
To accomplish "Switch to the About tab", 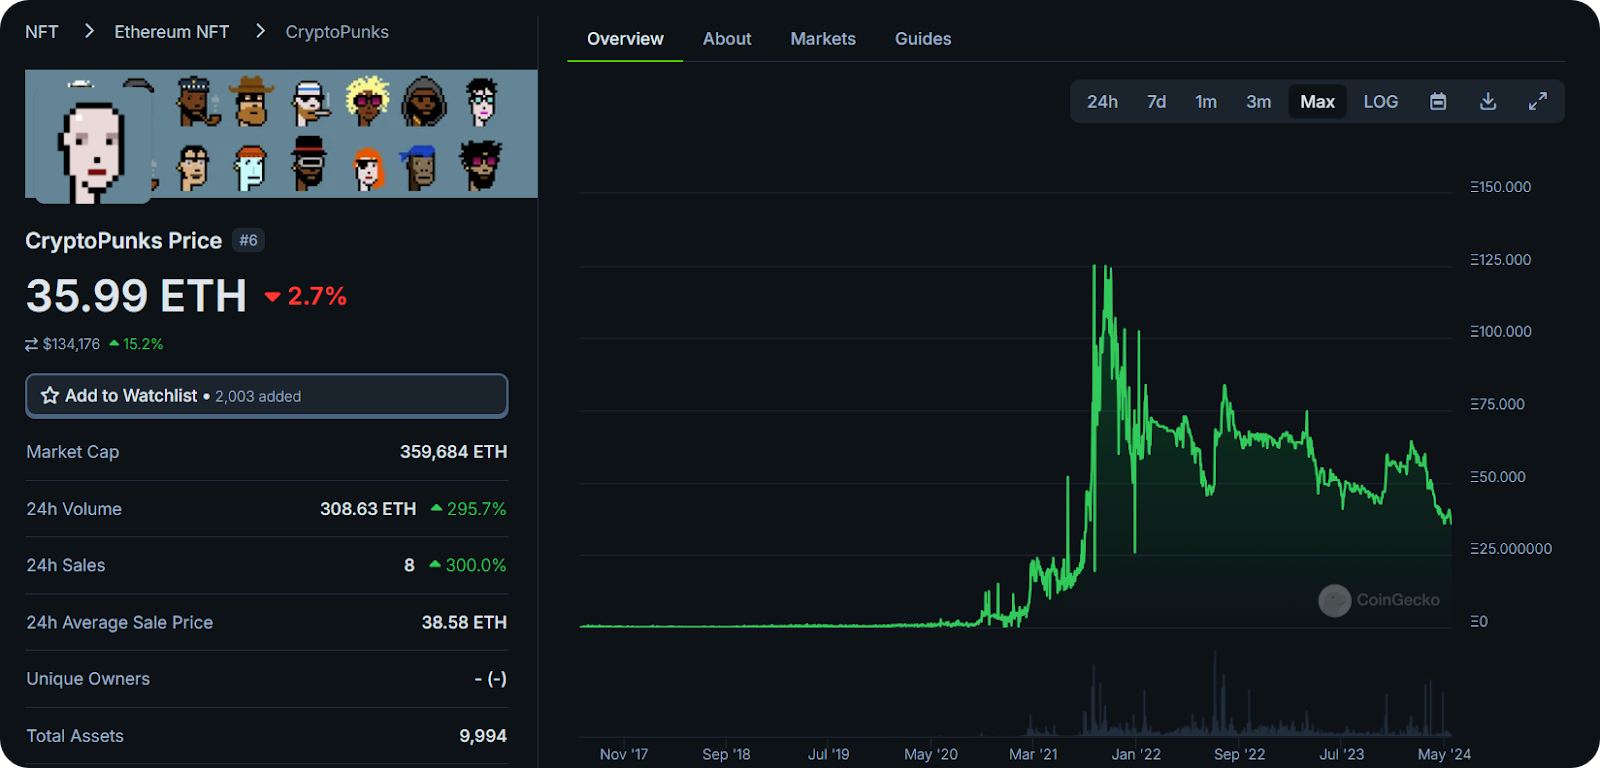I will point(727,39).
